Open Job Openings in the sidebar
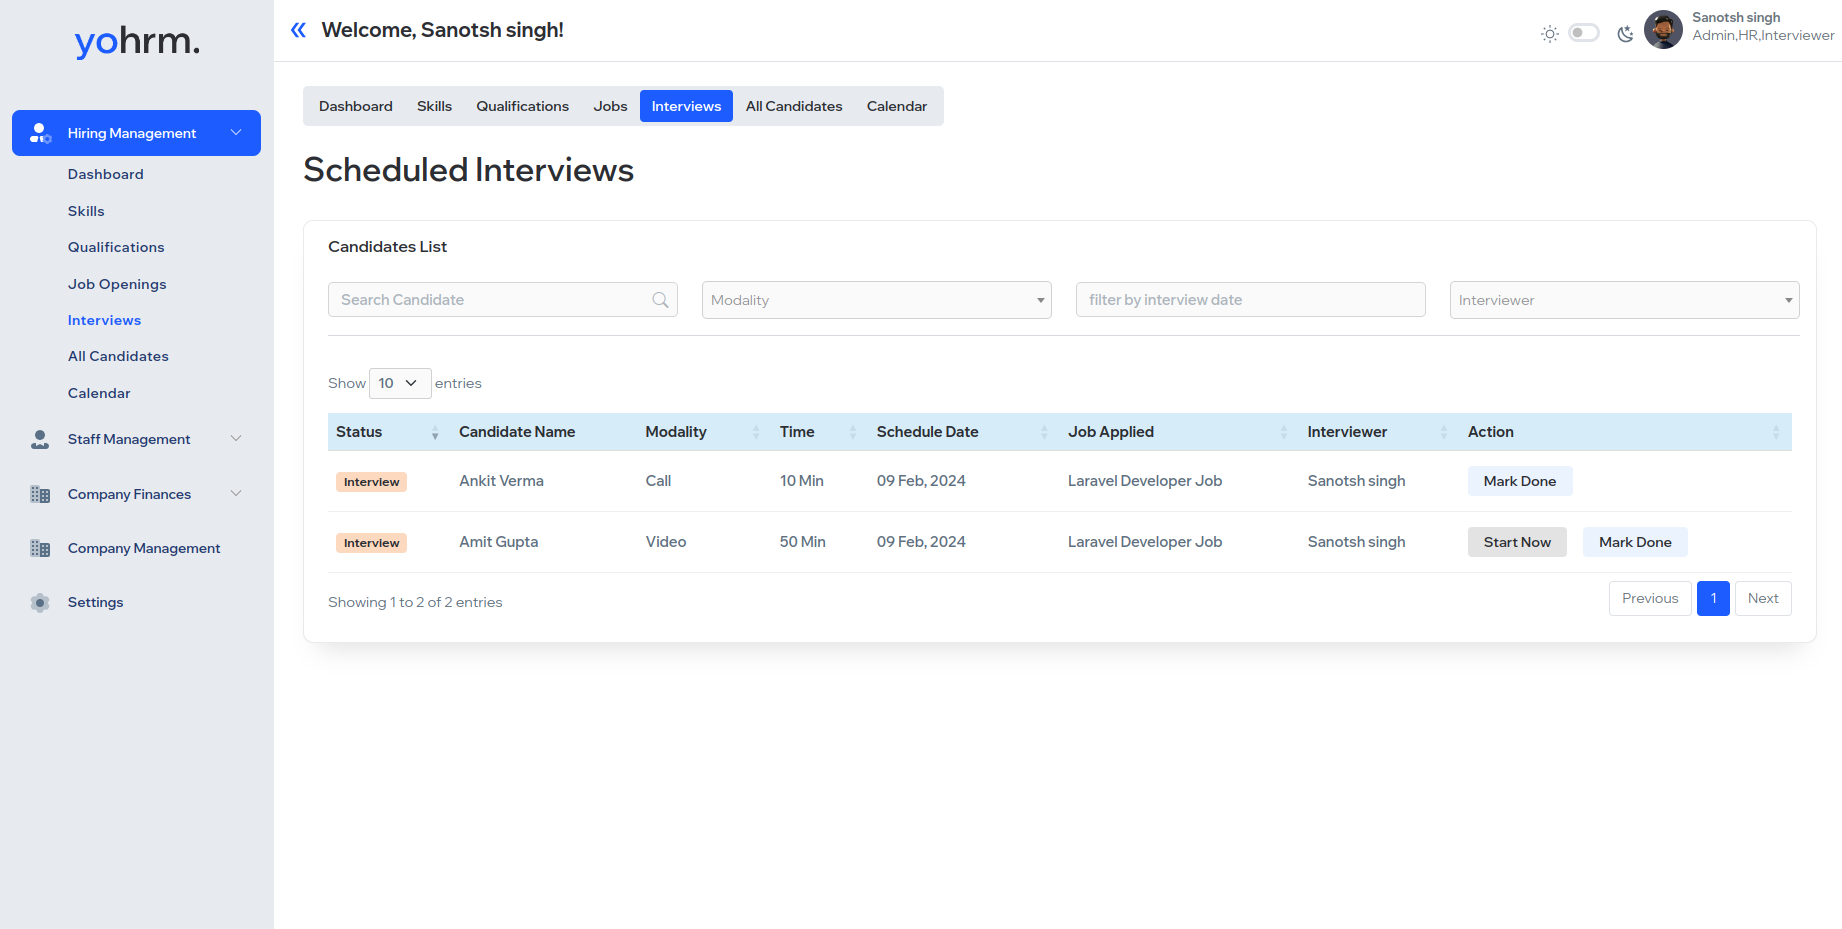The width and height of the screenshot is (1842, 929). 117,284
